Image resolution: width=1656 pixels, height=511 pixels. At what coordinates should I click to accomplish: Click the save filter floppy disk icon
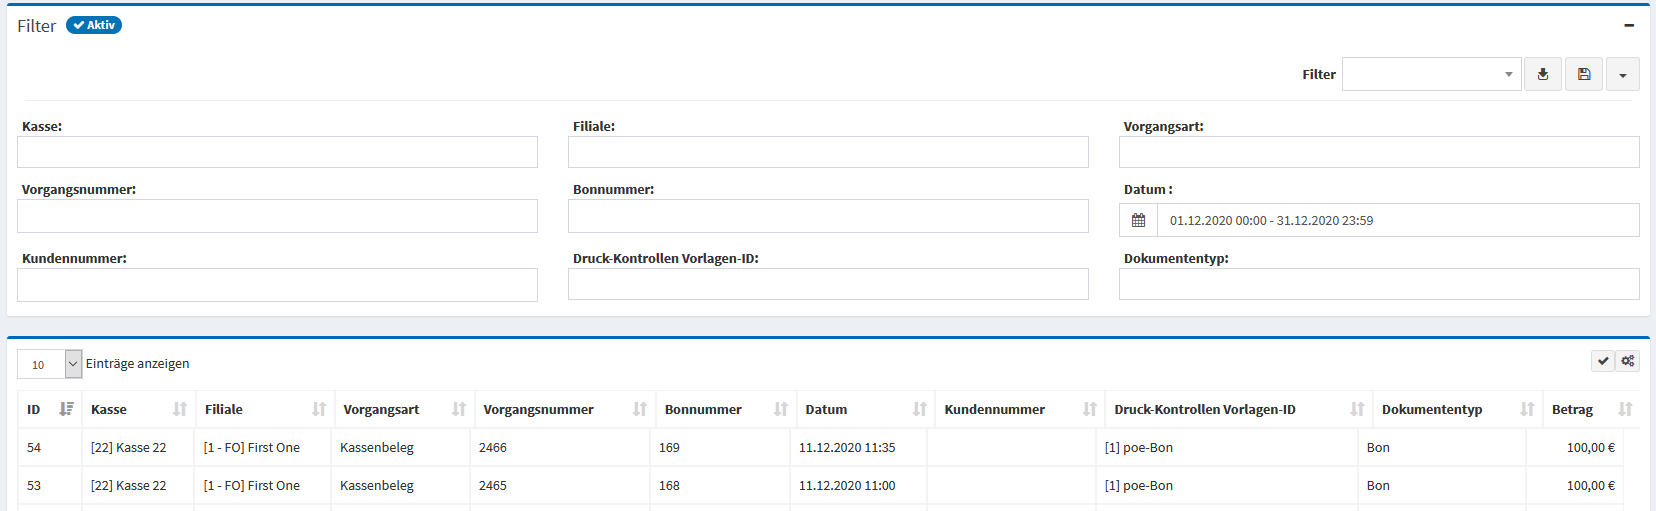[x=1584, y=74]
